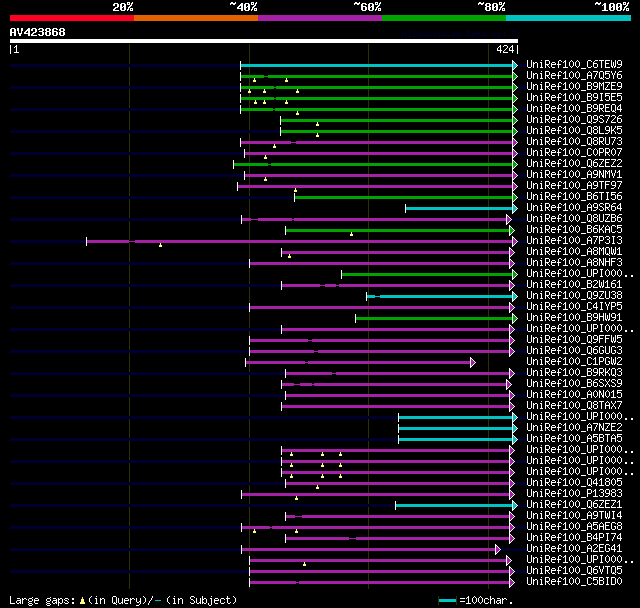Image resolution: width=640 pixels, height=608 pixels.
Task: Click the UniRef100_Q6ZEZ2 label
Action: click(x=574, y=164)
